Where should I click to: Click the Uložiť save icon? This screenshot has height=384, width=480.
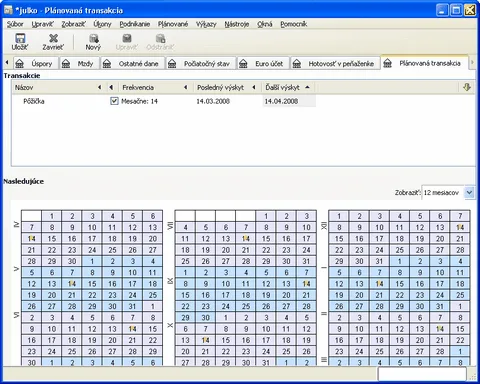(20, 38)
